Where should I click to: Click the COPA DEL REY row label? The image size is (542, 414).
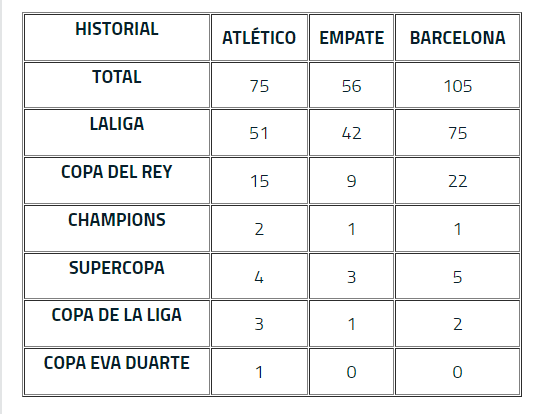(x=117, y=172)
